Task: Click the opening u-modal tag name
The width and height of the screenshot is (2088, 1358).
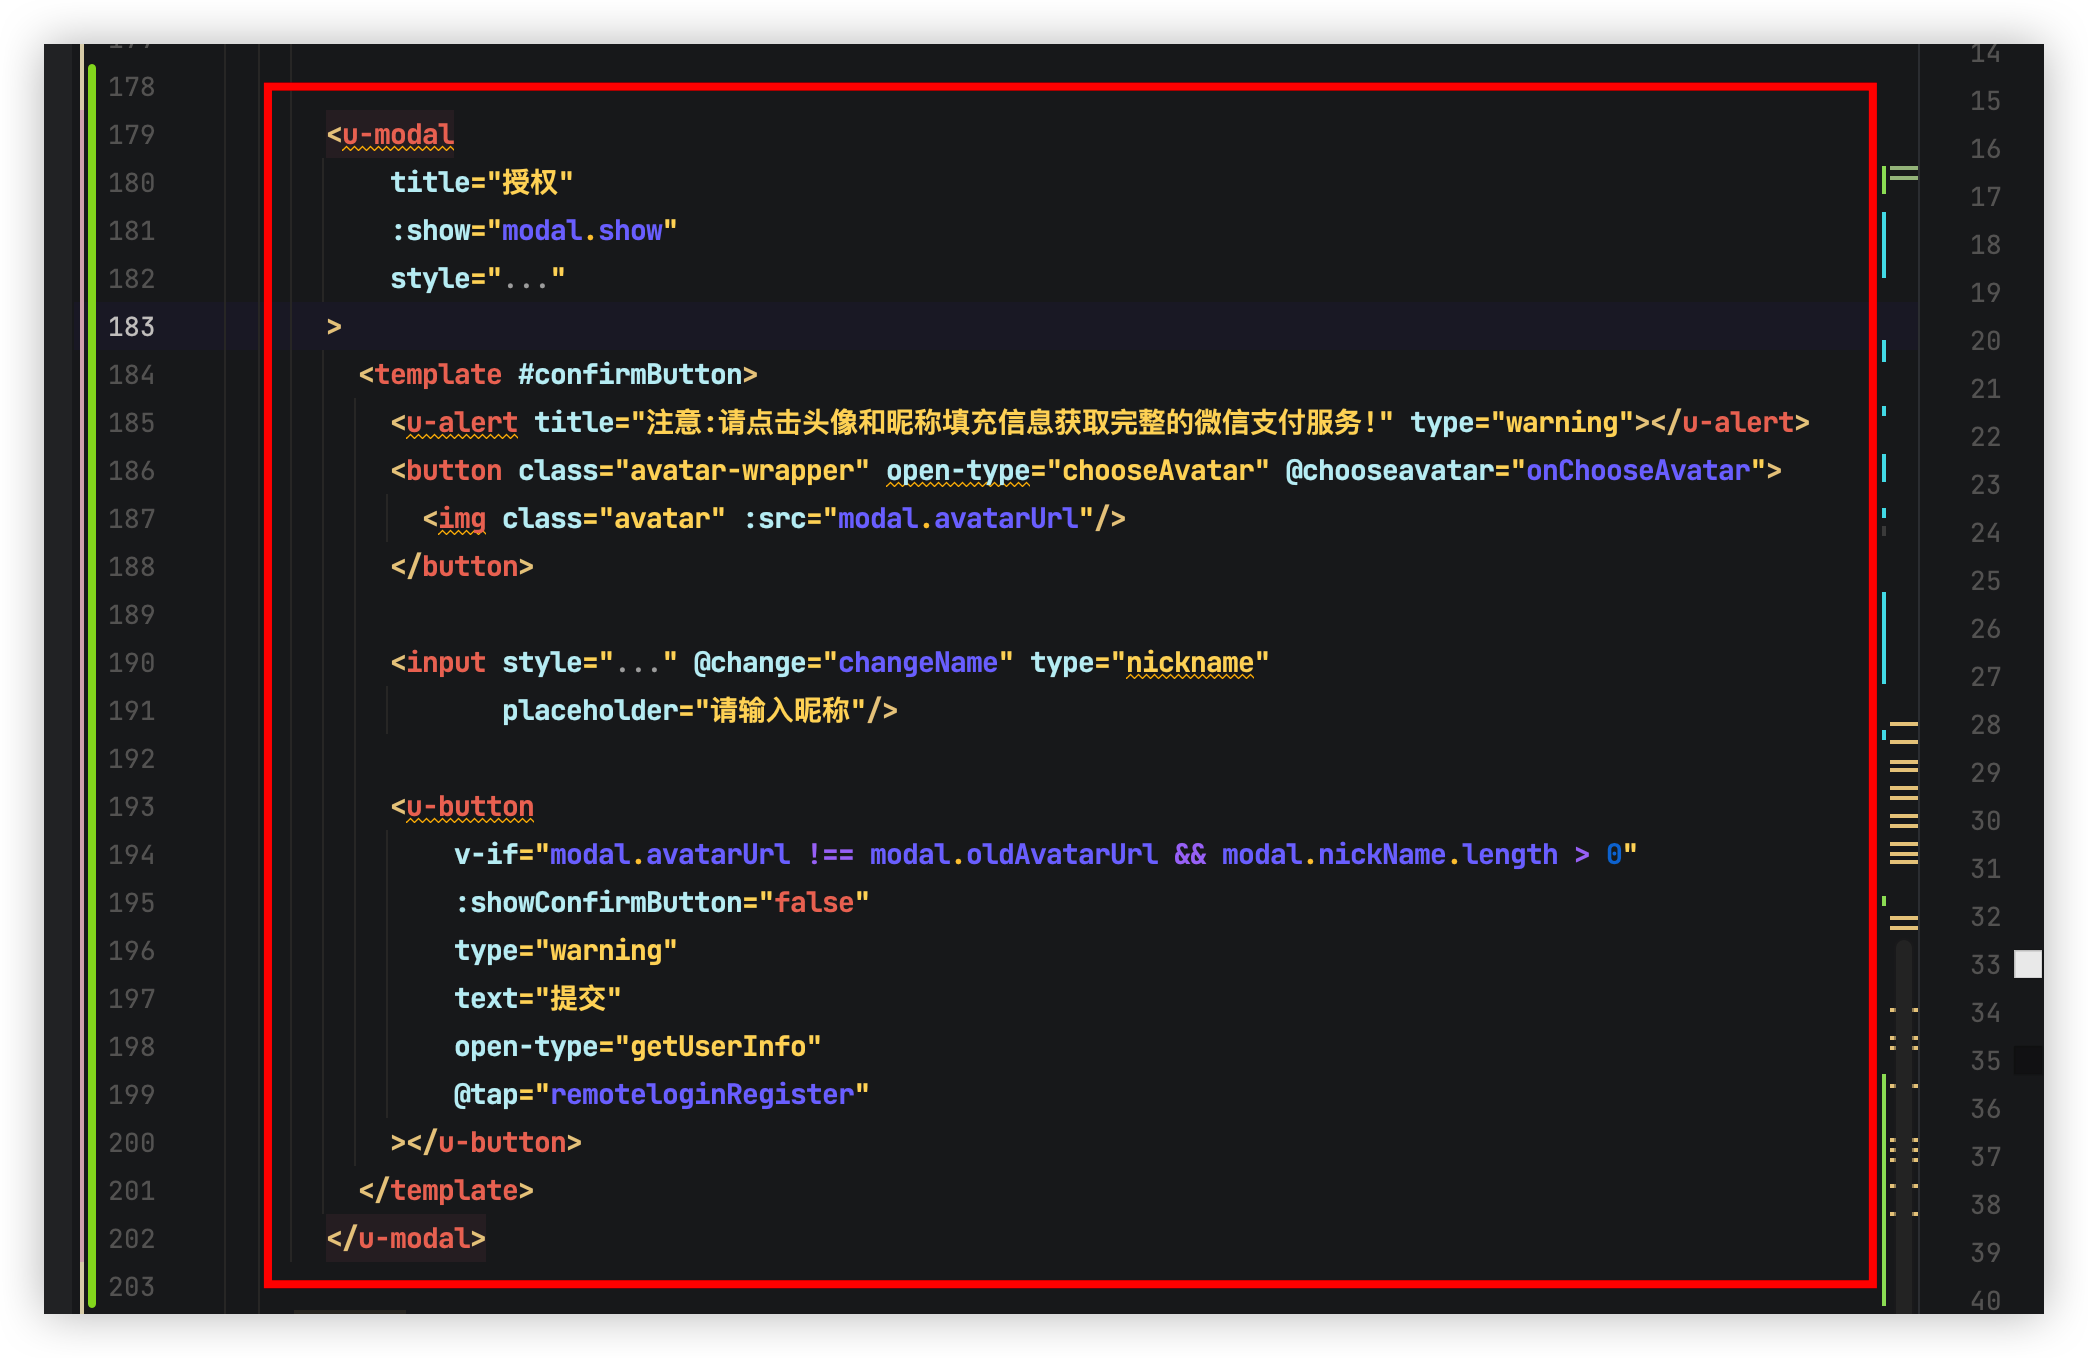Action: coord(398,135)
